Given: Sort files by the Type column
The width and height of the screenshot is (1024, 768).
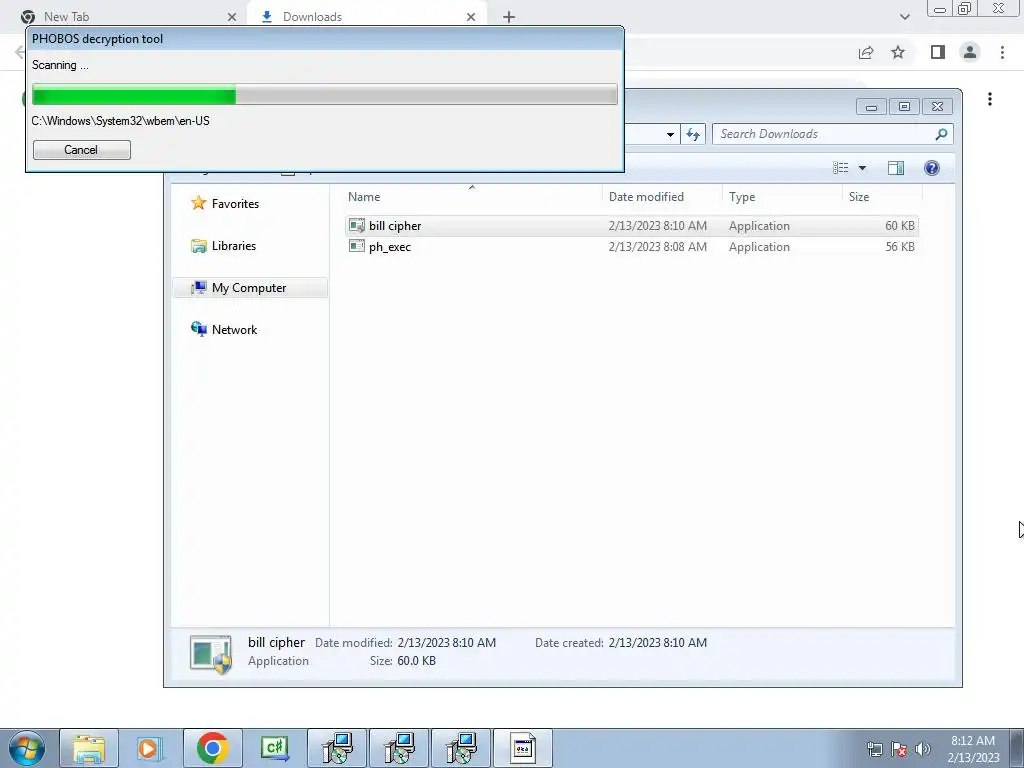Looking at the screenshot, I should click(x=742, y=197).
